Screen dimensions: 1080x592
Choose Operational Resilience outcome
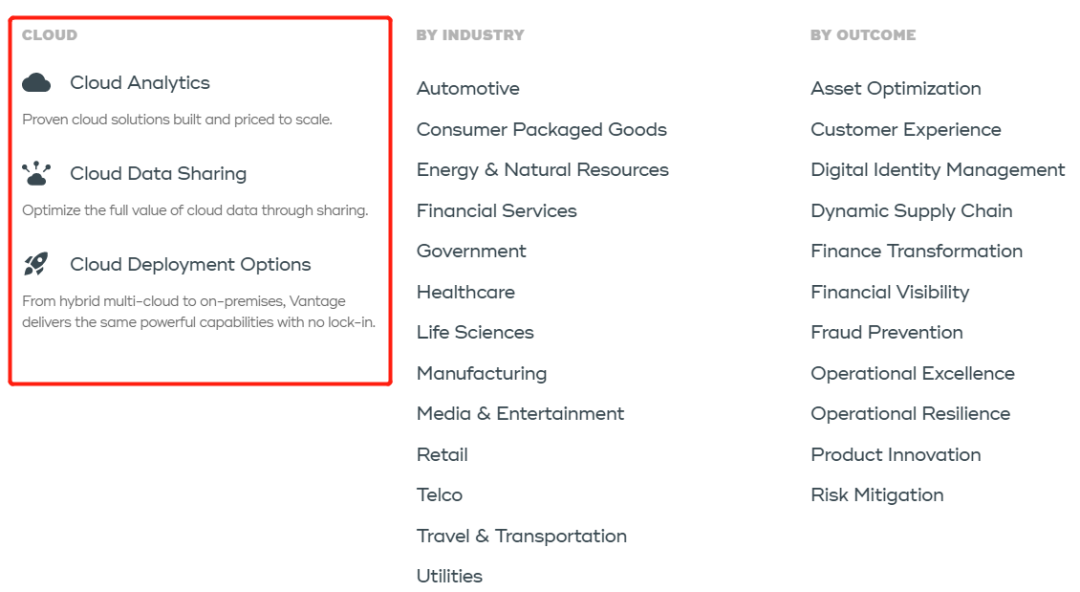pyautogui.click(x=910, y=414)
